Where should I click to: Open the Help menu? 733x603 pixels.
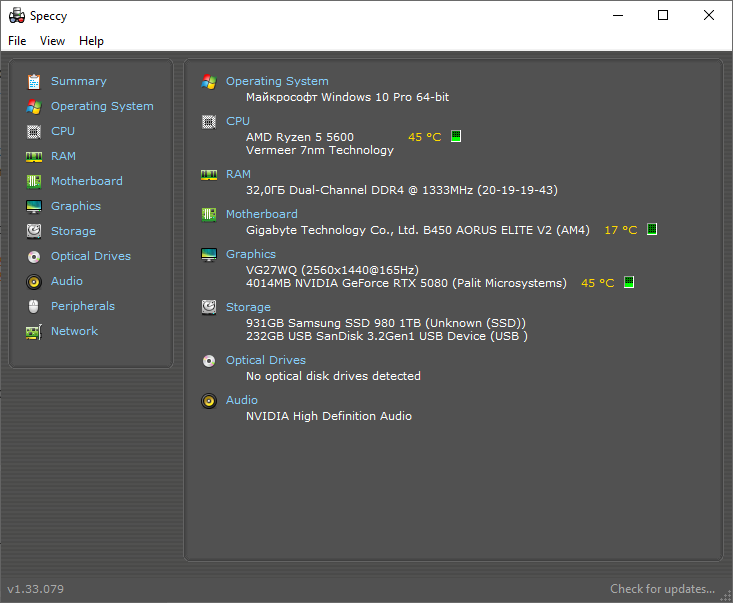point(91,41)
